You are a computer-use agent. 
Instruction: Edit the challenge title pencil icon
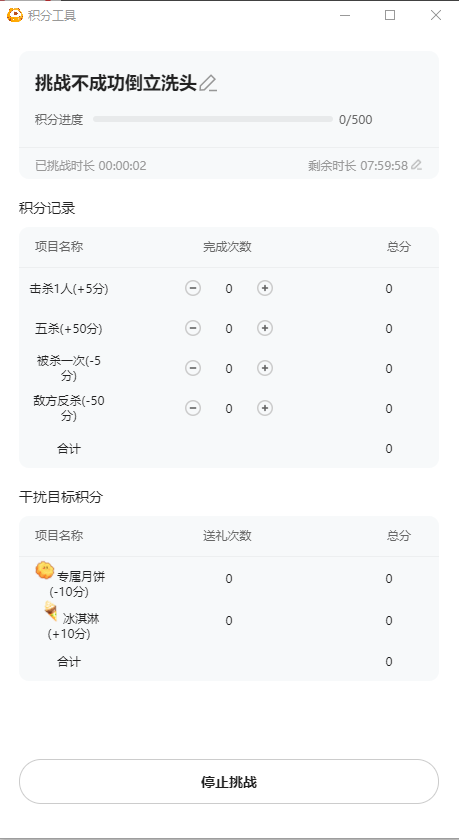(x=208, y=84)
